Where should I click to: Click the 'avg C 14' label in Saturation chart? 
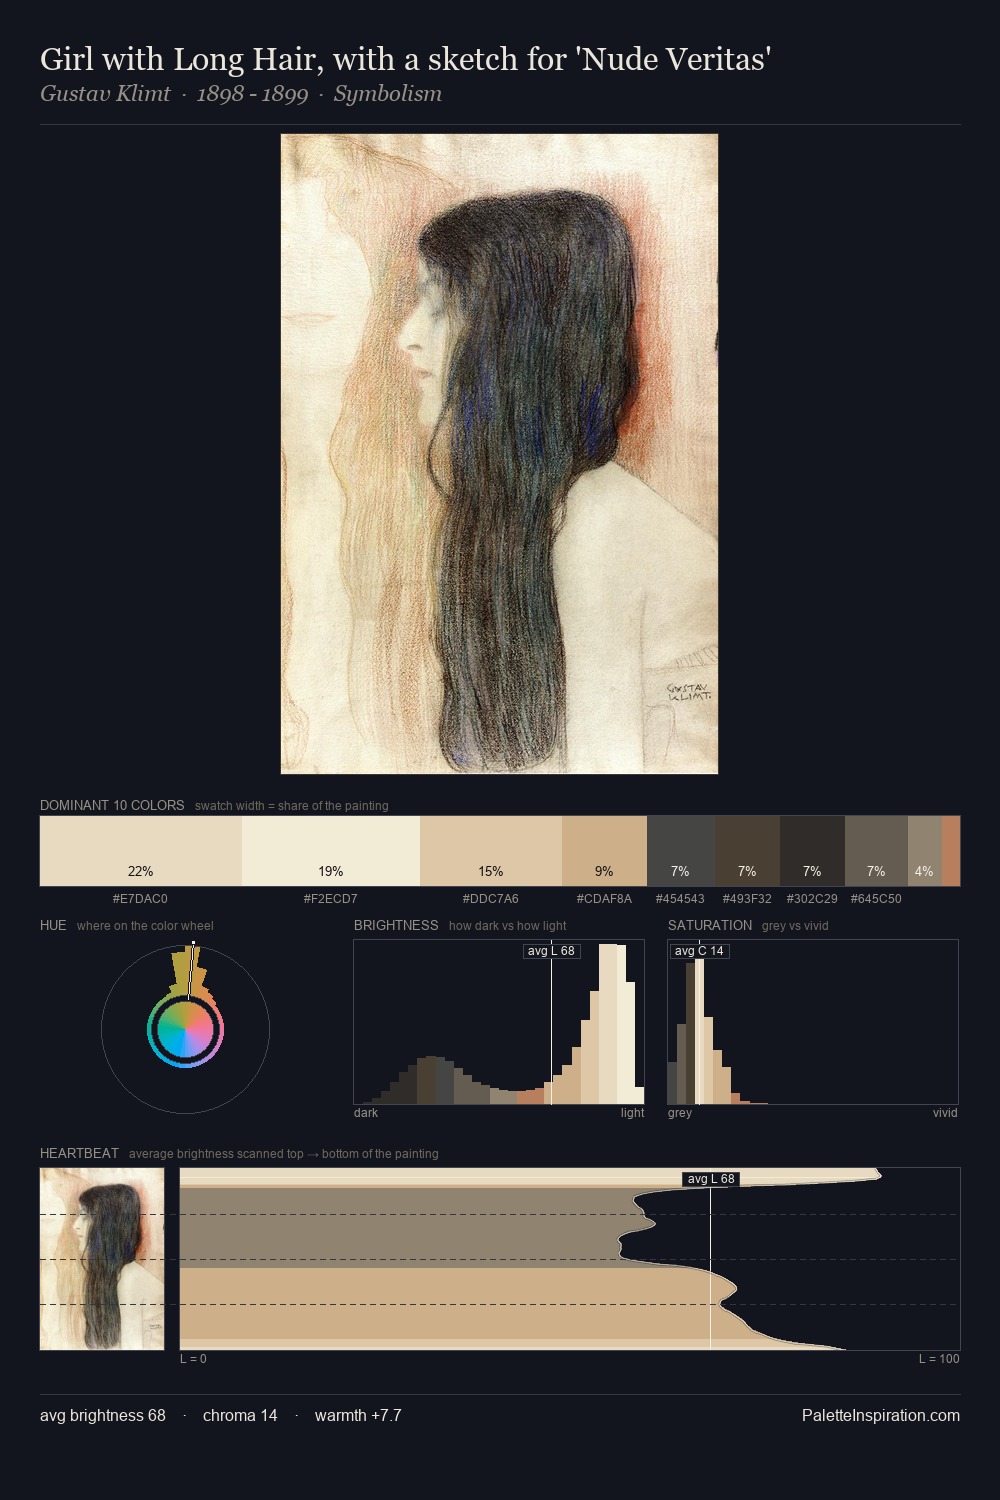click(699, 951)
